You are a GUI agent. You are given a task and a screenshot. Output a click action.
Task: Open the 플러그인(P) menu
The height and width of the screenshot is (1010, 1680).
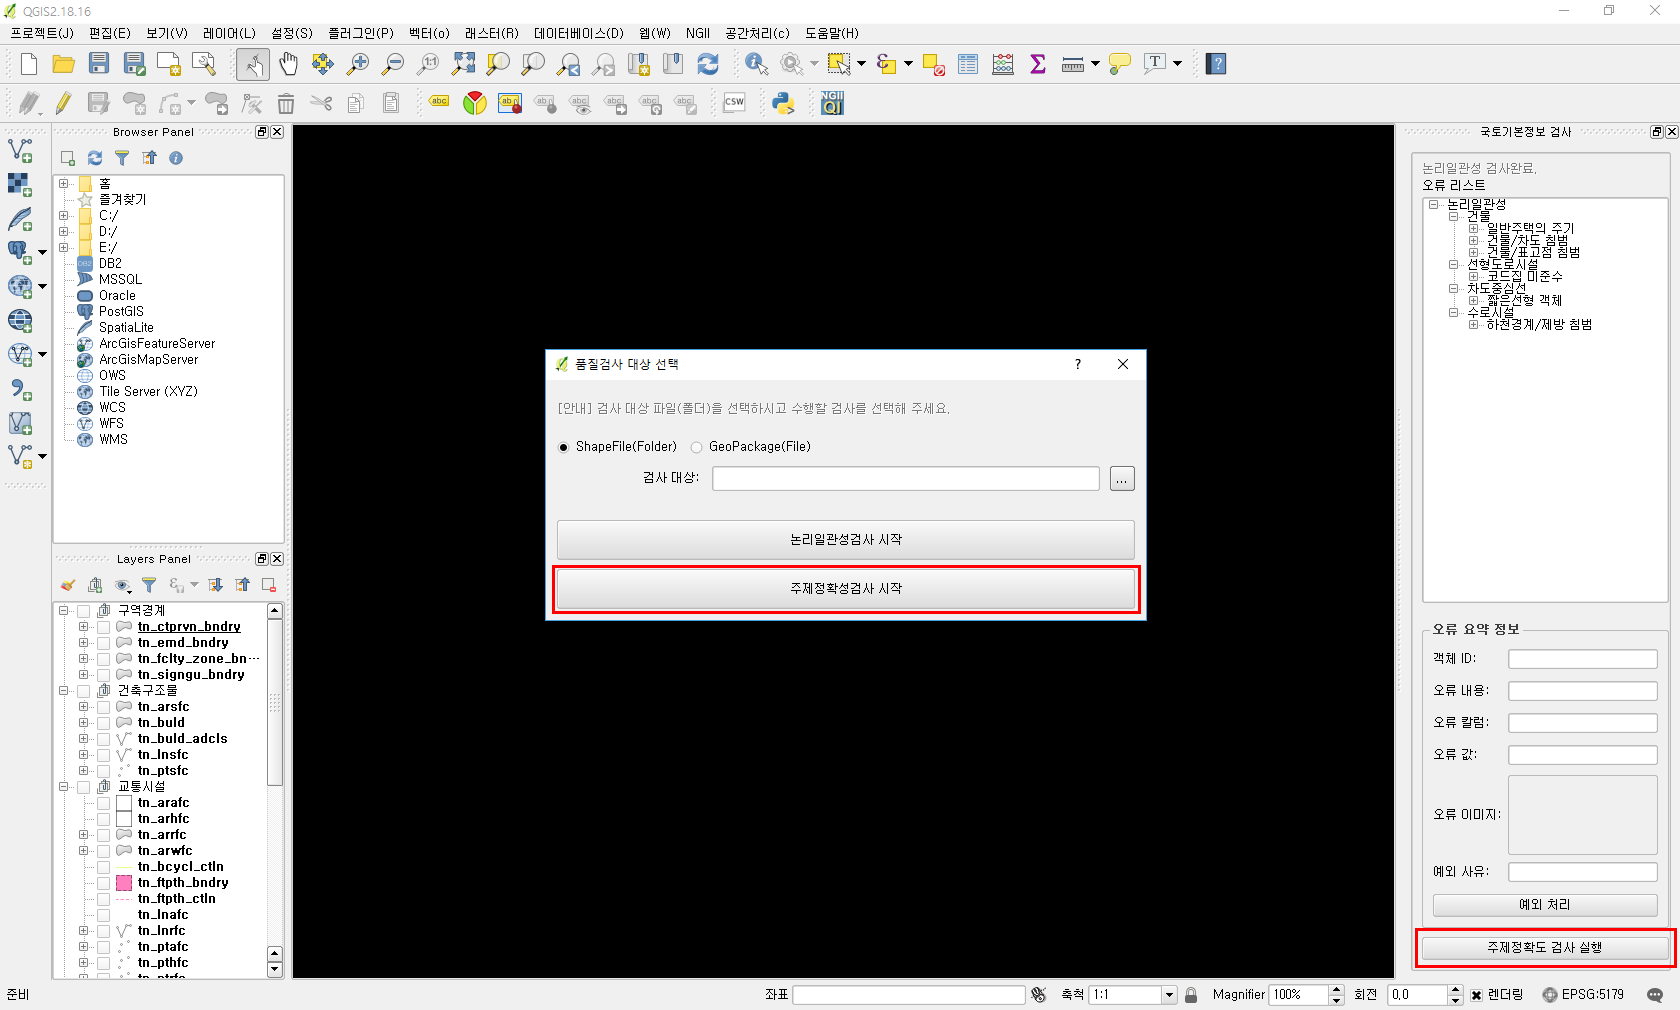pos(360,33)
